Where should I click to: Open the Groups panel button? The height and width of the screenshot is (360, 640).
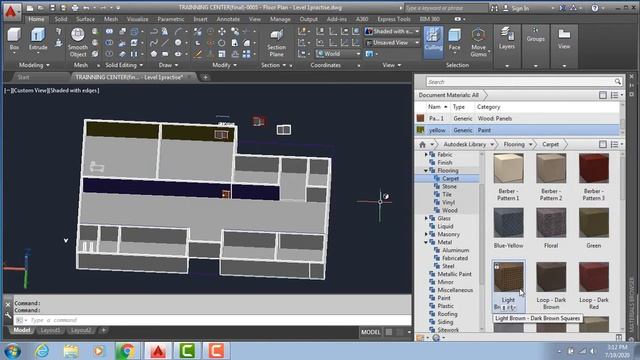coord(536,35)
